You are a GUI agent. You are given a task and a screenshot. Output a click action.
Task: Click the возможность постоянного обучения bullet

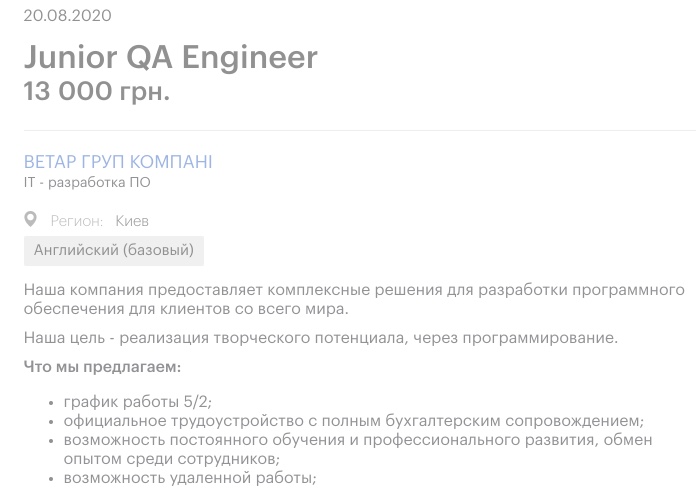(358, 449)
